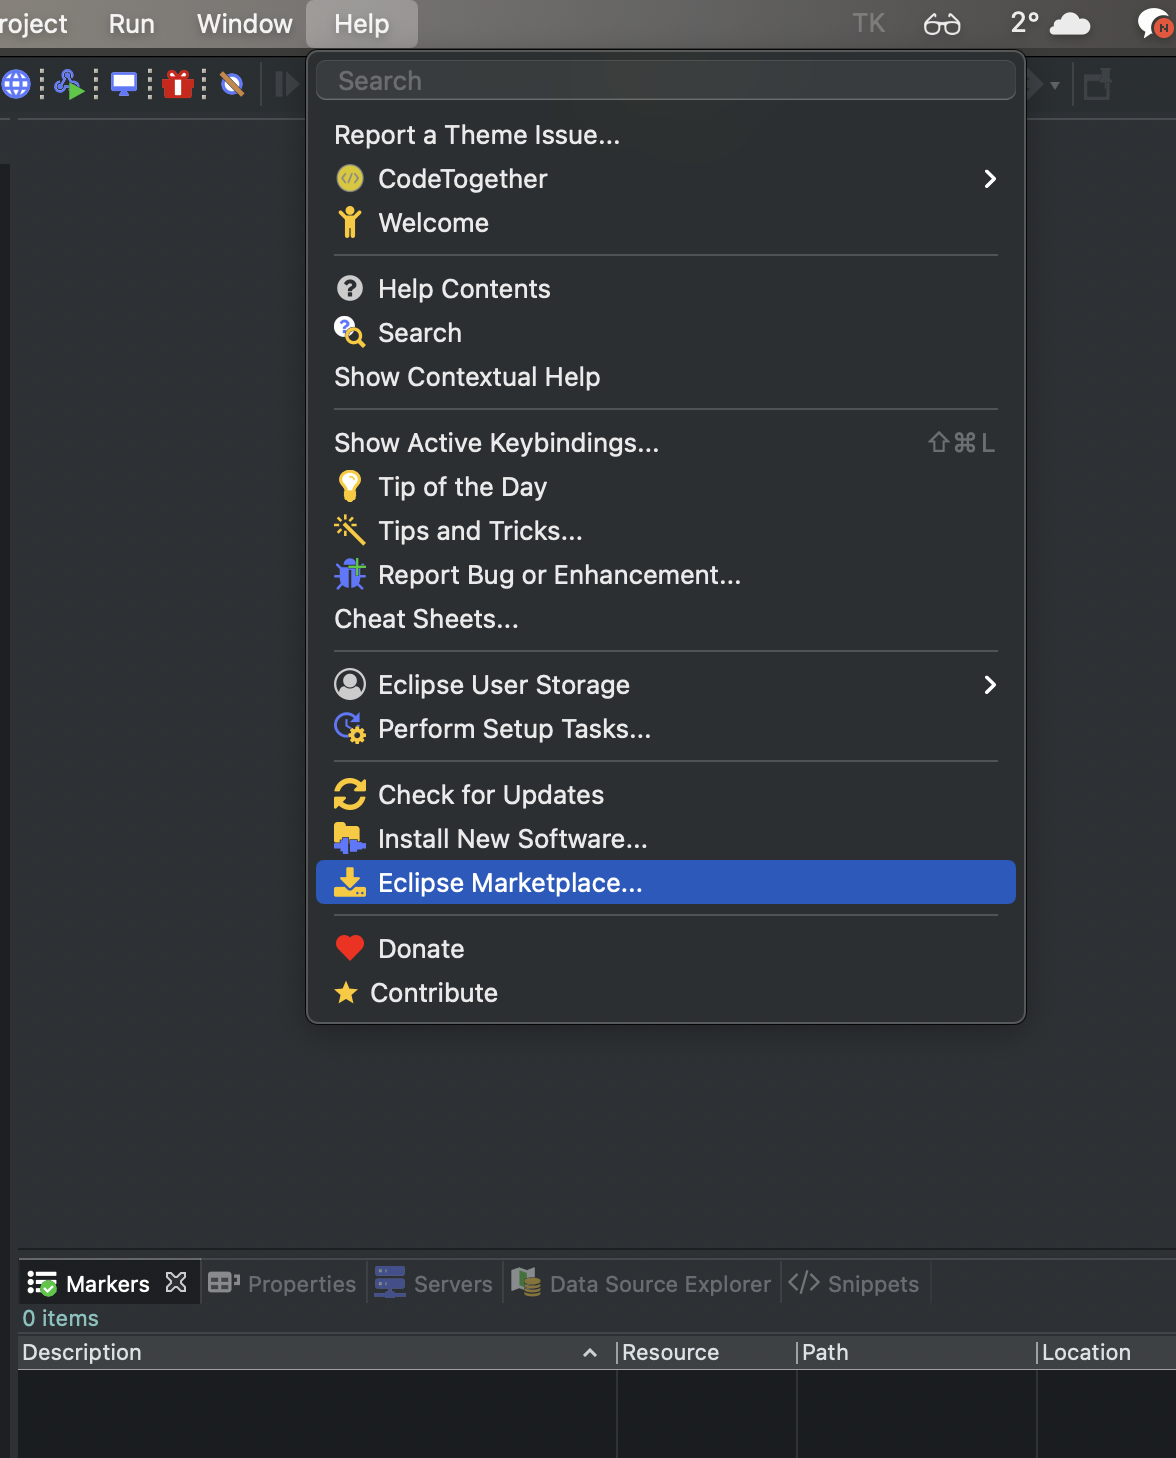
Task: Switch to the Data Source Explorer tab
Action: [x=641, y=1283]
